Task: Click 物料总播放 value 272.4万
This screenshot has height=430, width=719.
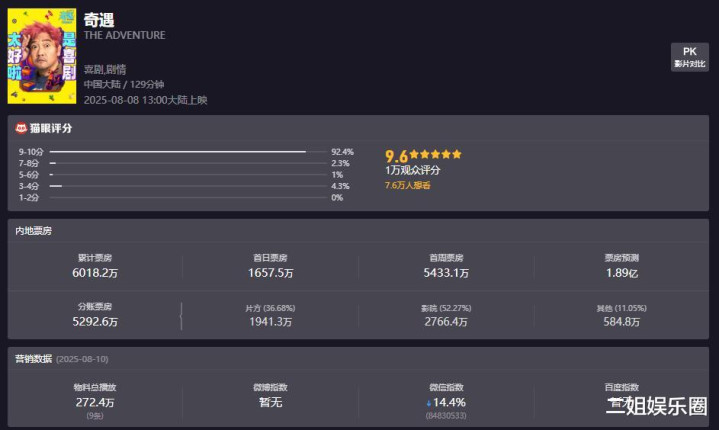Action: (95, 402)
